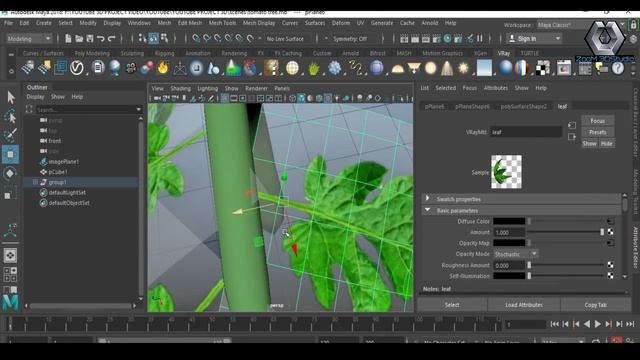Click the Pause render icon in status line

tap(480, 39)
